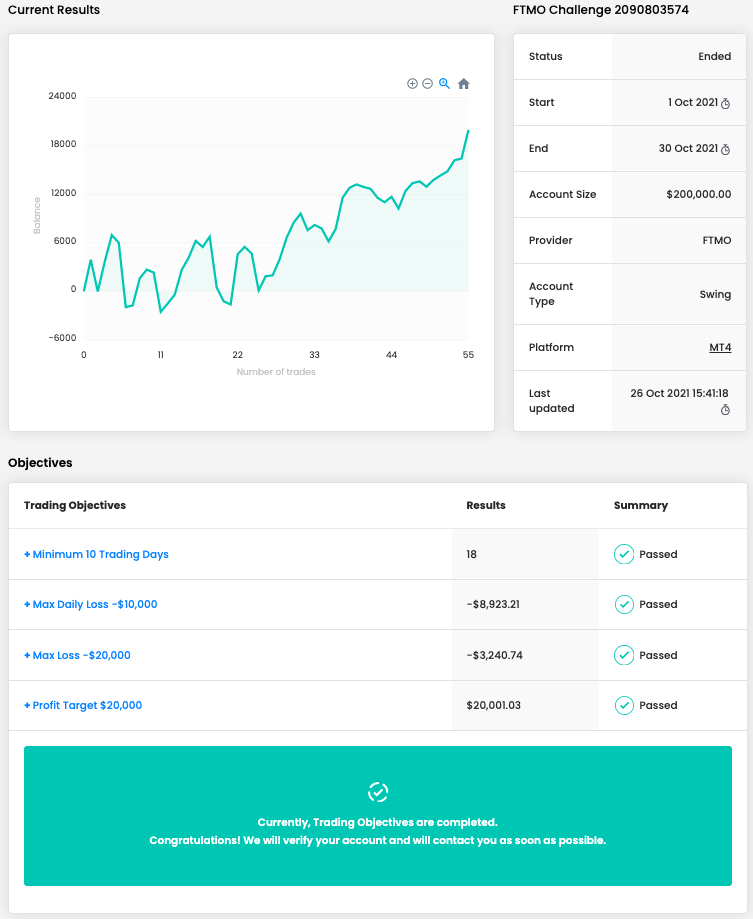The height and width of the screenshot is (919, 753).
Task: Click the chart line peak at trade 55
Action: coord(468,131)
